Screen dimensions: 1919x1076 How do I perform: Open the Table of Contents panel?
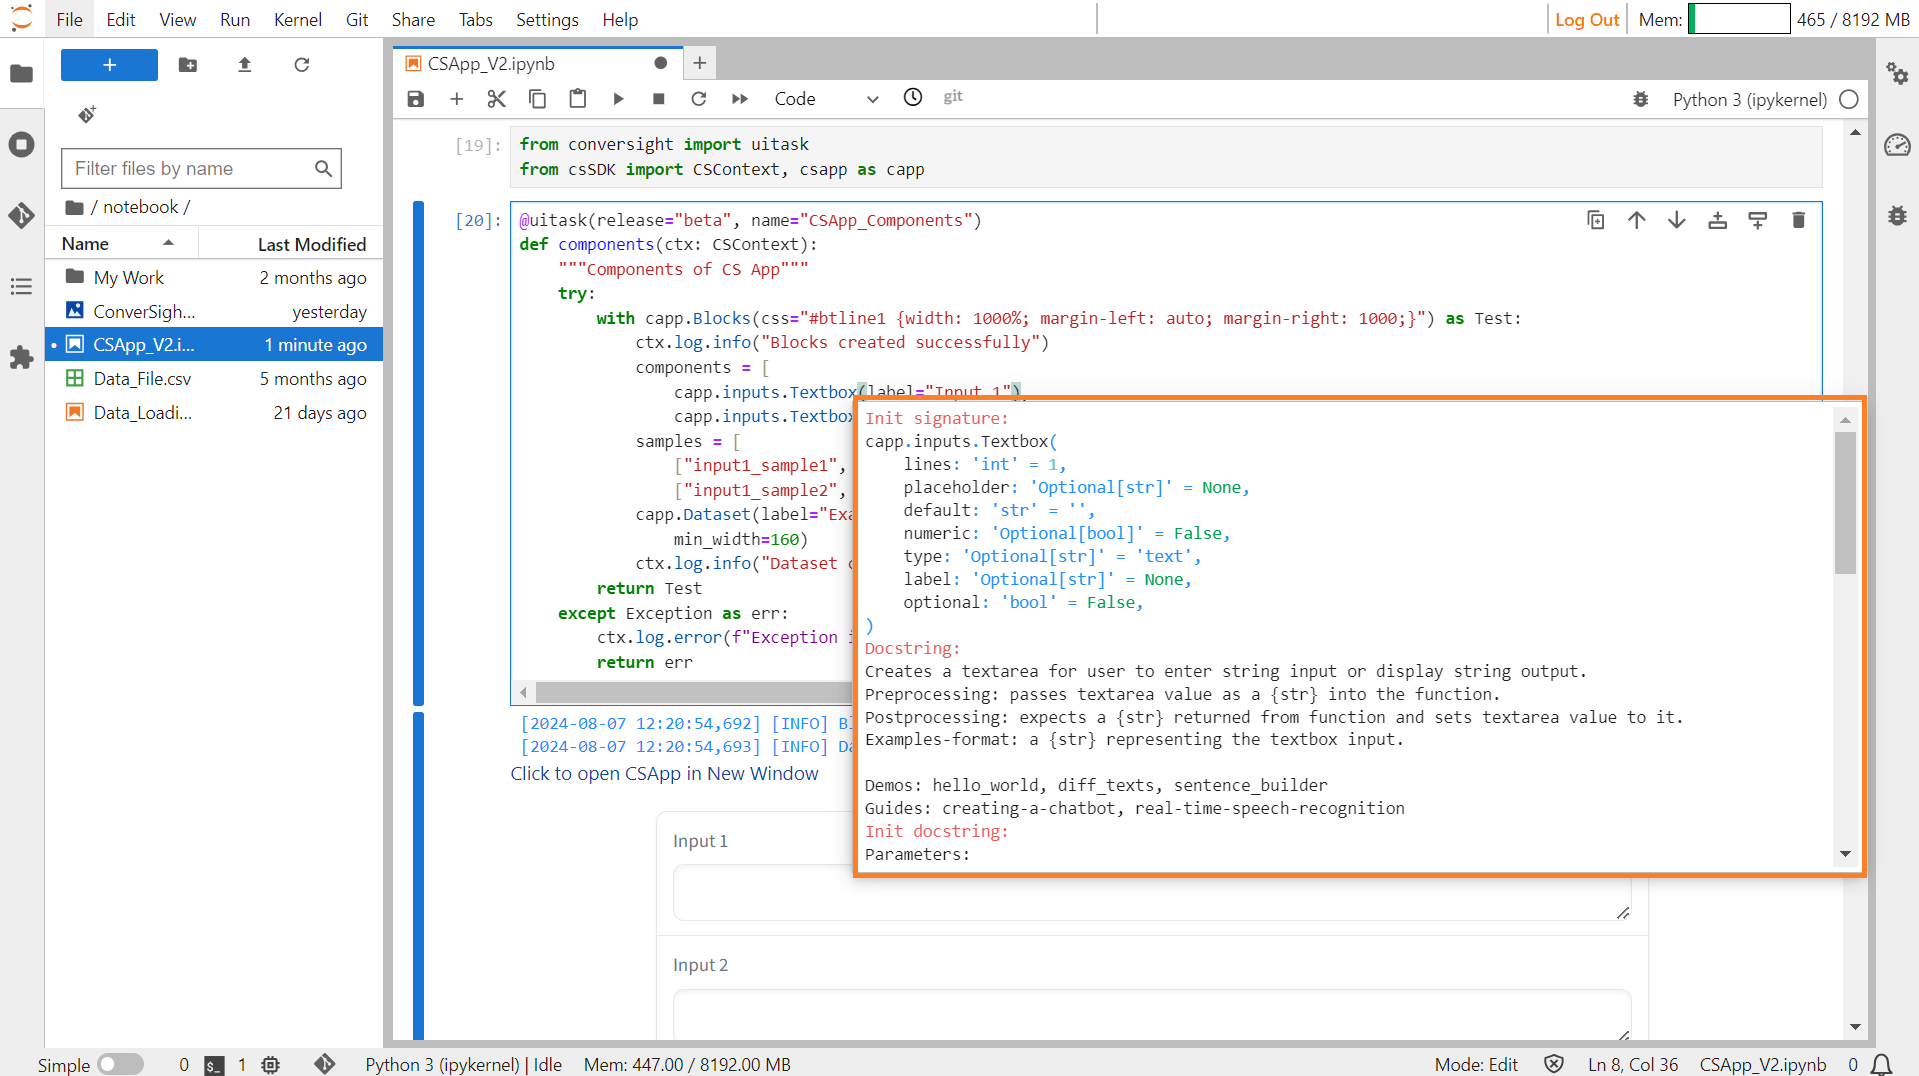pyautogui.click(x=21, y=287)
